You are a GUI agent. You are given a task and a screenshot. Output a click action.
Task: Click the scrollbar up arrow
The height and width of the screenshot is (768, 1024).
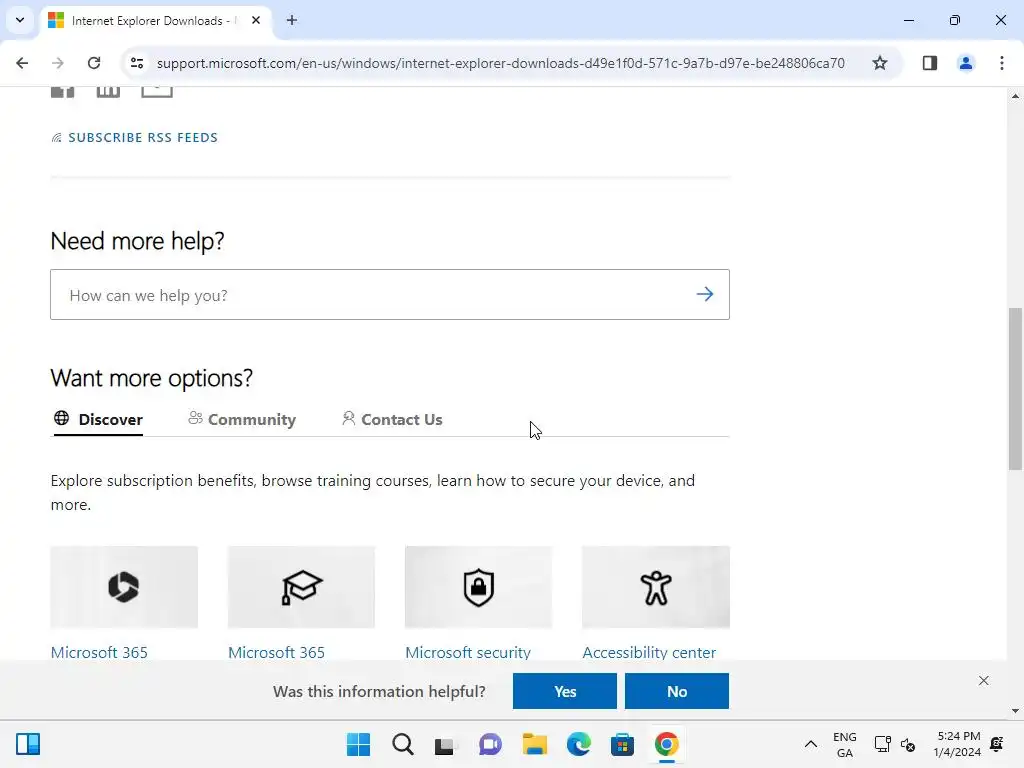click(x=1015, y=96)
